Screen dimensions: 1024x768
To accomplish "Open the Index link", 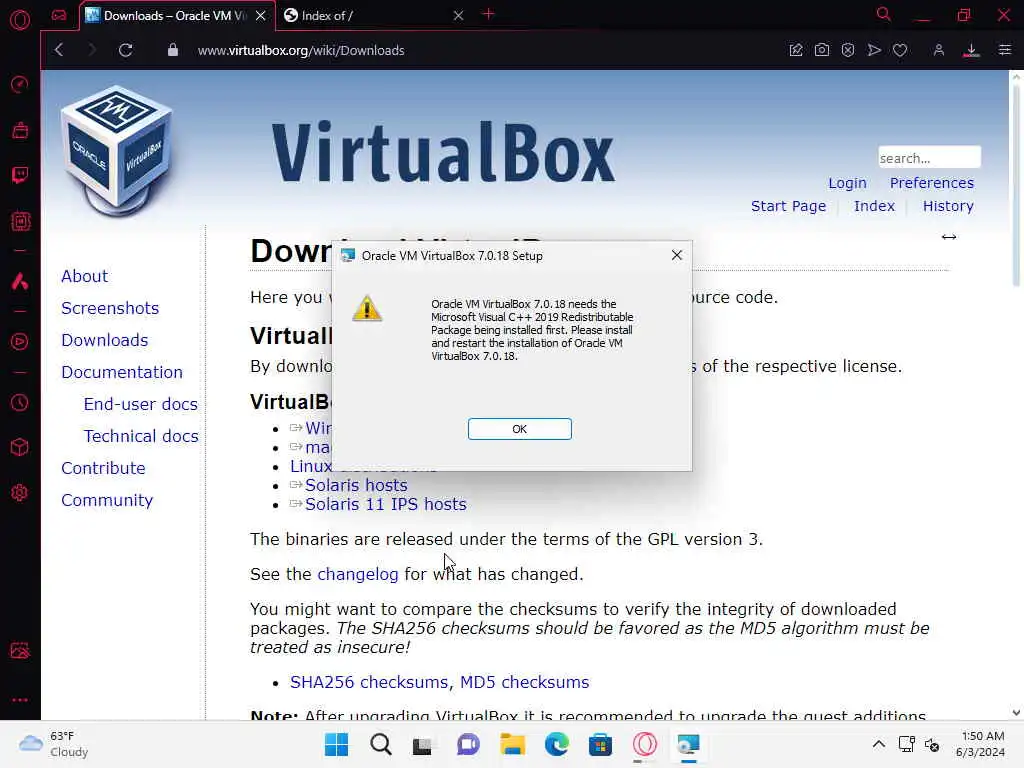I will pos(874,206).
